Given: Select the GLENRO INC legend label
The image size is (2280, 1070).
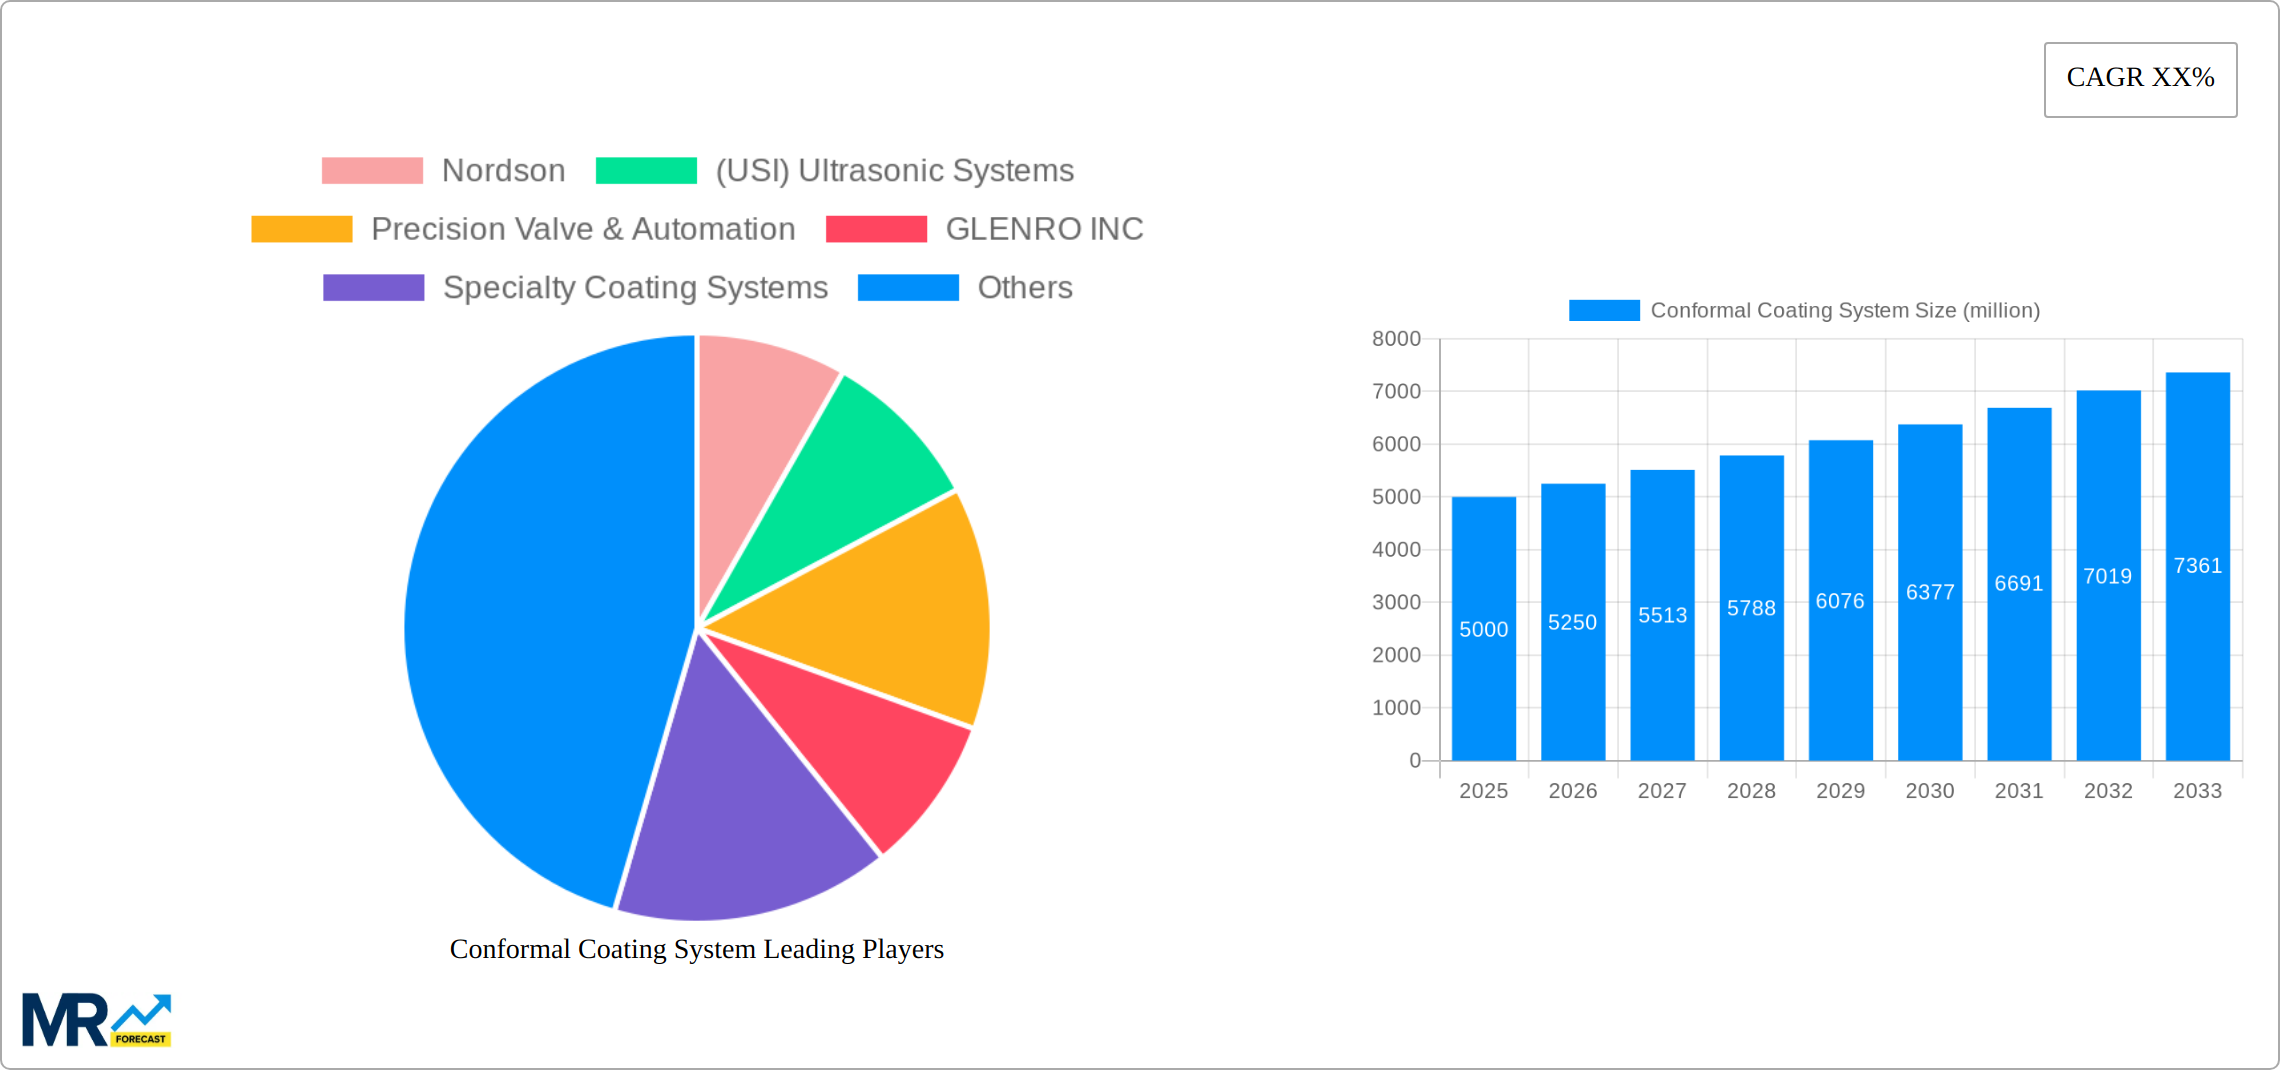Looking at the screenshot, I should 1044,229.
